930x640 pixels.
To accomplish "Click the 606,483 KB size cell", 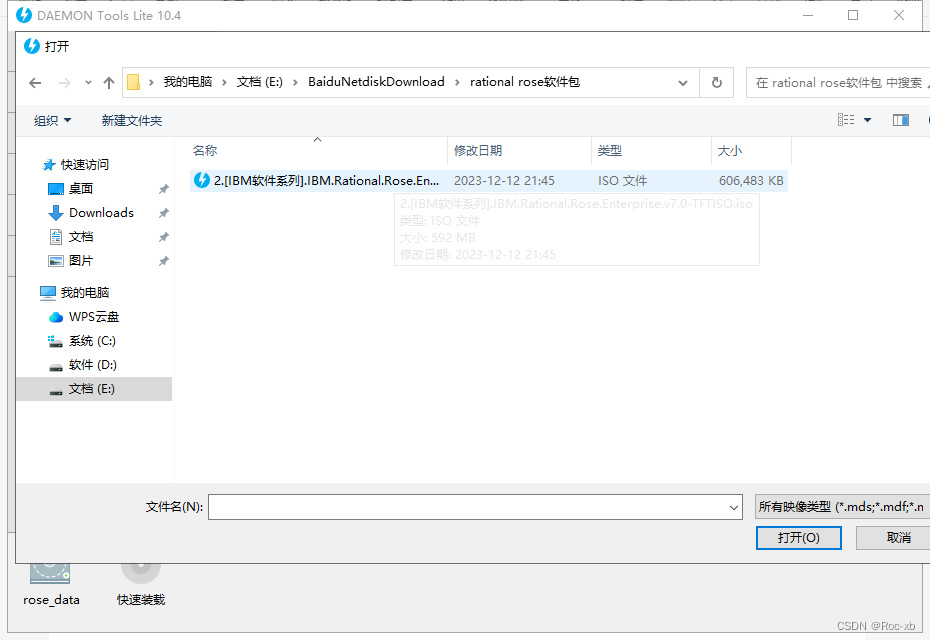I will pos(751,180).
